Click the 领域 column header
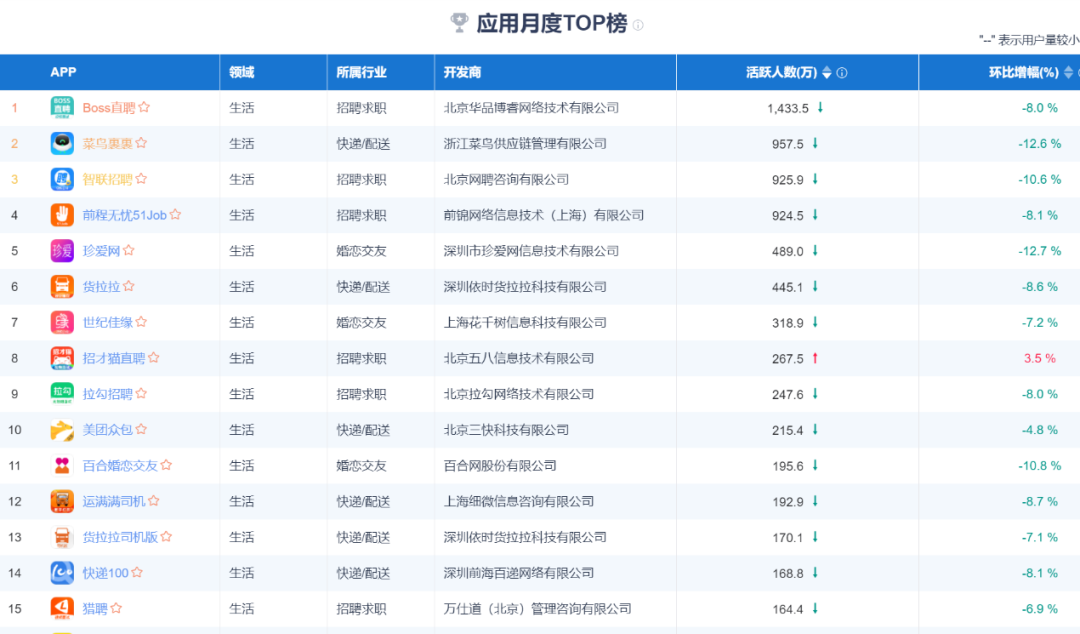 (242, 72)
